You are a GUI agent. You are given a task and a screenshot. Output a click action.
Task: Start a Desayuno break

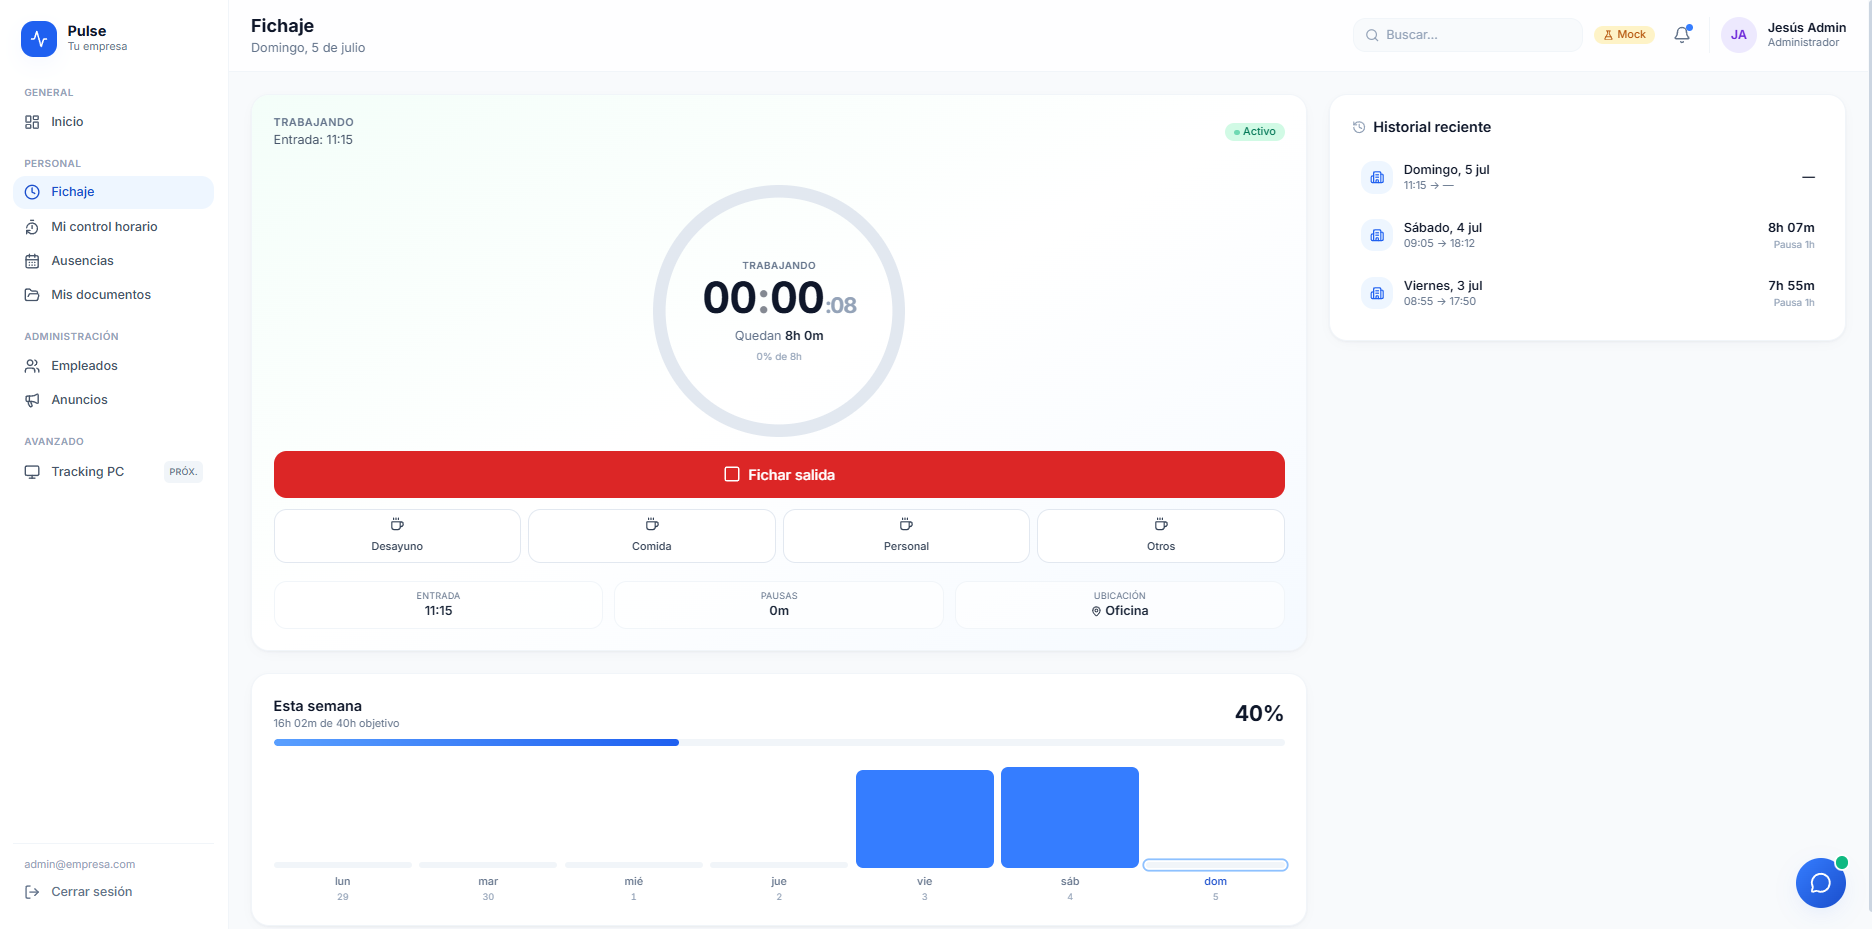[x=397, y=536]
